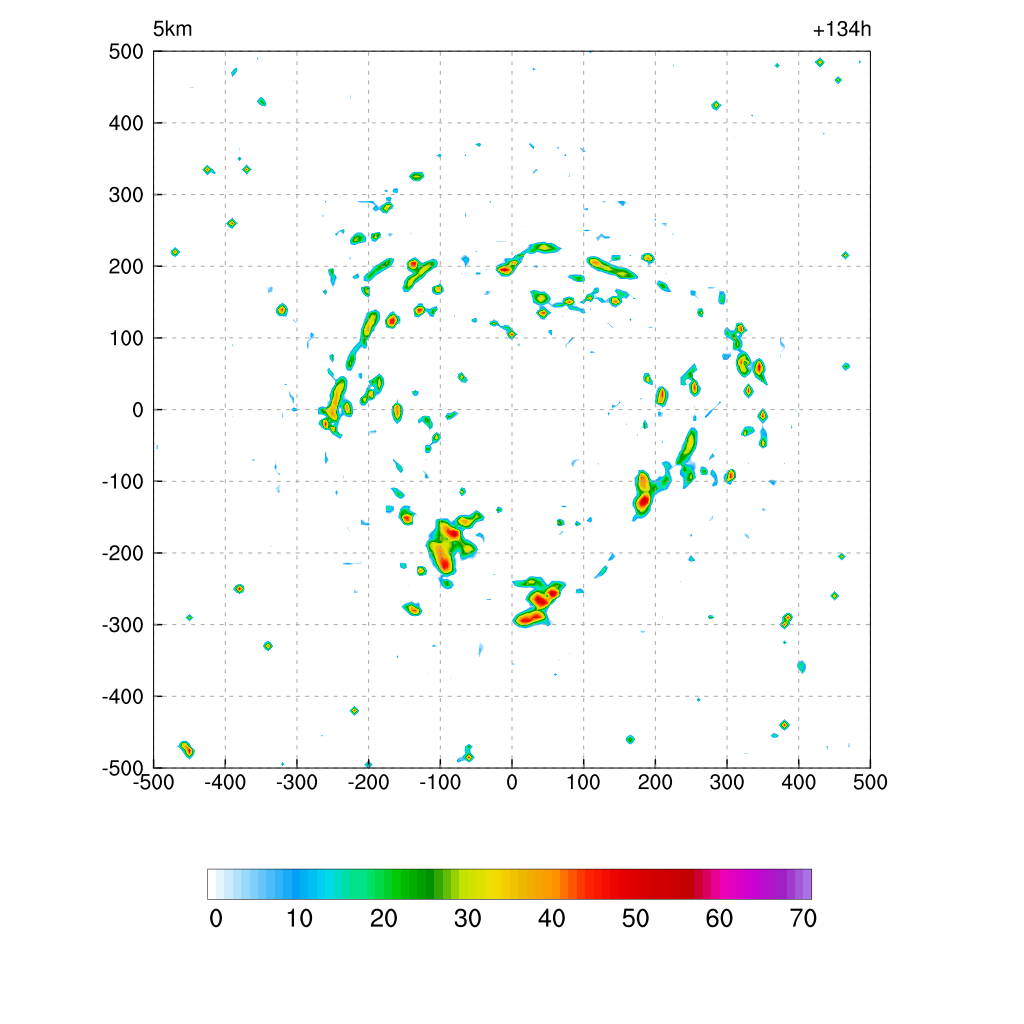Select x-axis tick label -300
The image size is (1024, 1024).
(x=297, y=782)
